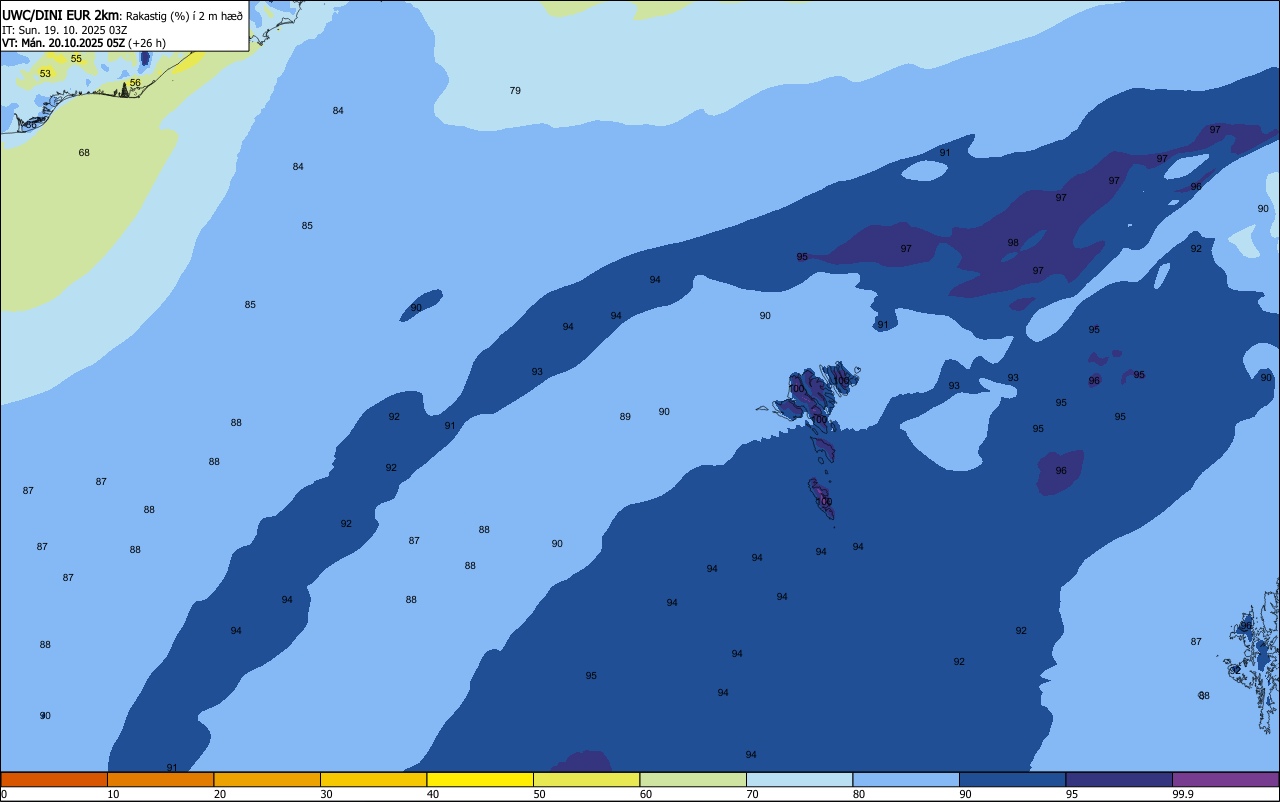Click the legend tick label "70"
This screenshot has width=1280, height=802.
[752, 794]
